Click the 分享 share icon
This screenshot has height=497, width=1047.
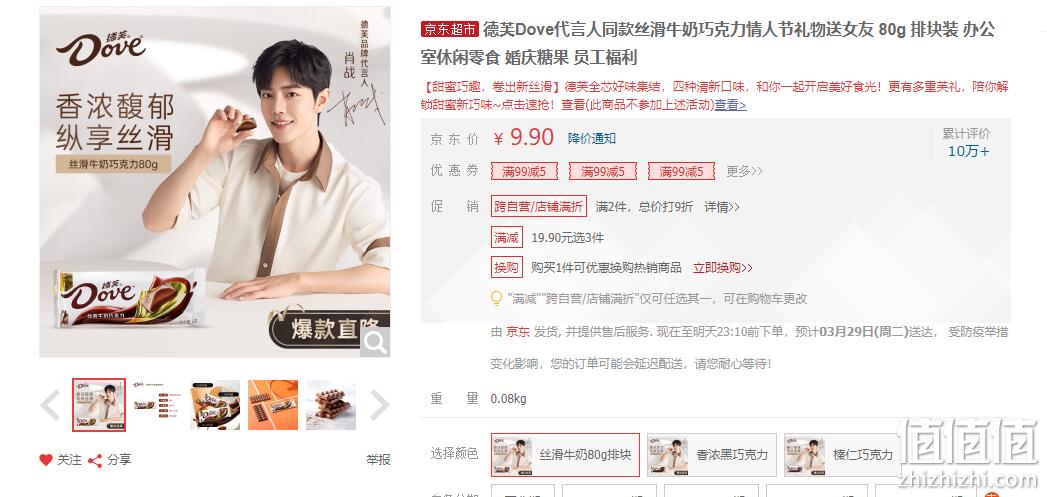point(95,460)
